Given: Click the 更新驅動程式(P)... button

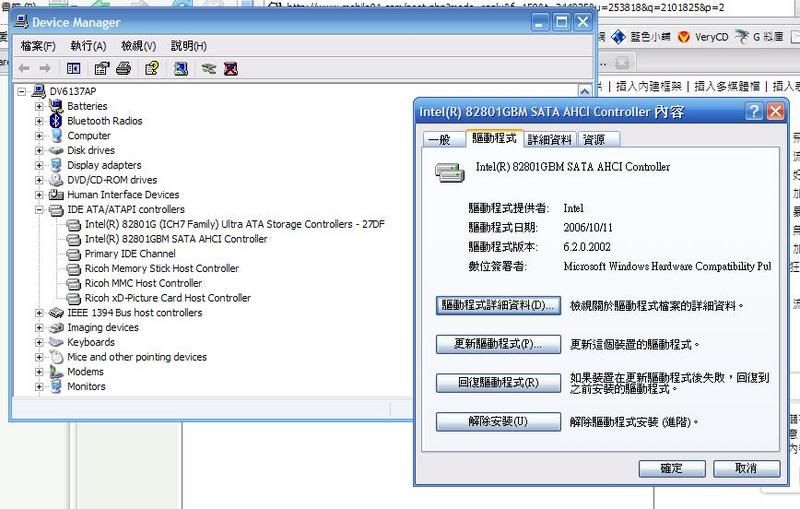Looking at the screenshot, I should tap(498, 344).
